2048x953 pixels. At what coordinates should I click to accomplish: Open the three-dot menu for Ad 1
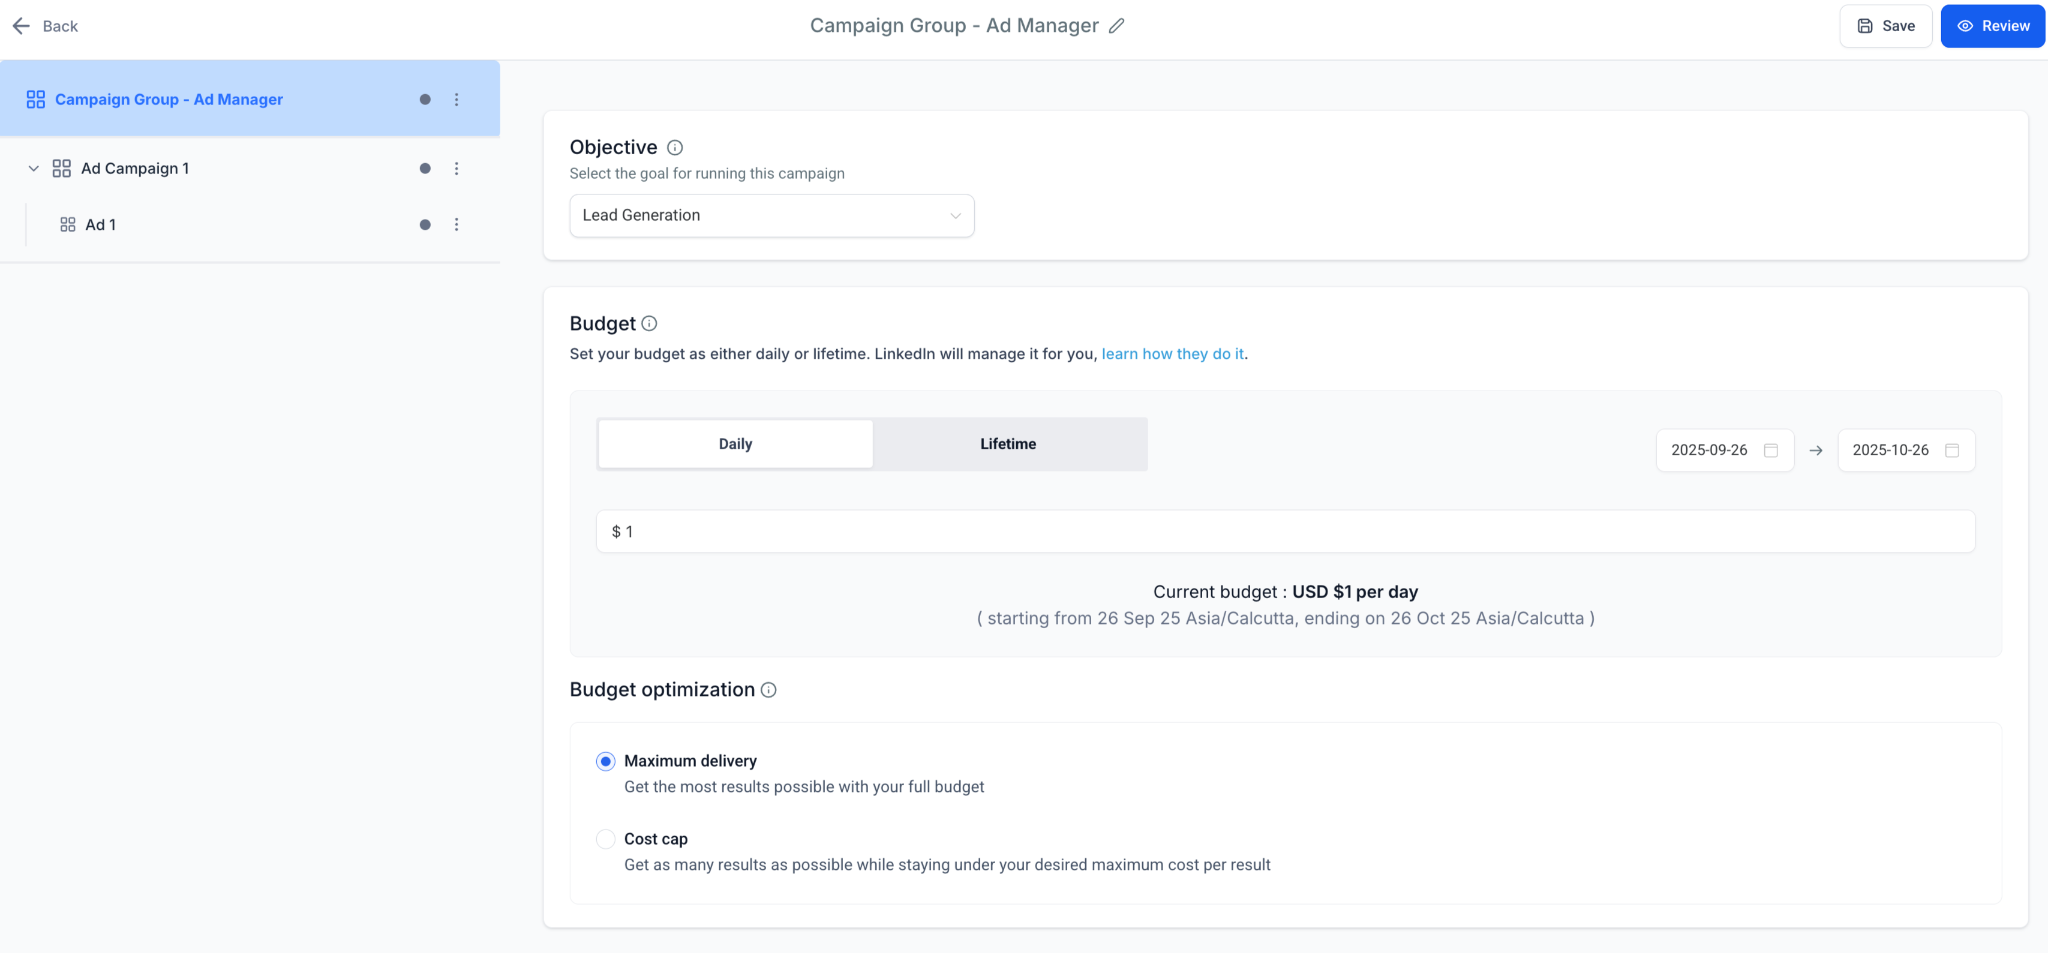[x=456, y=225]
